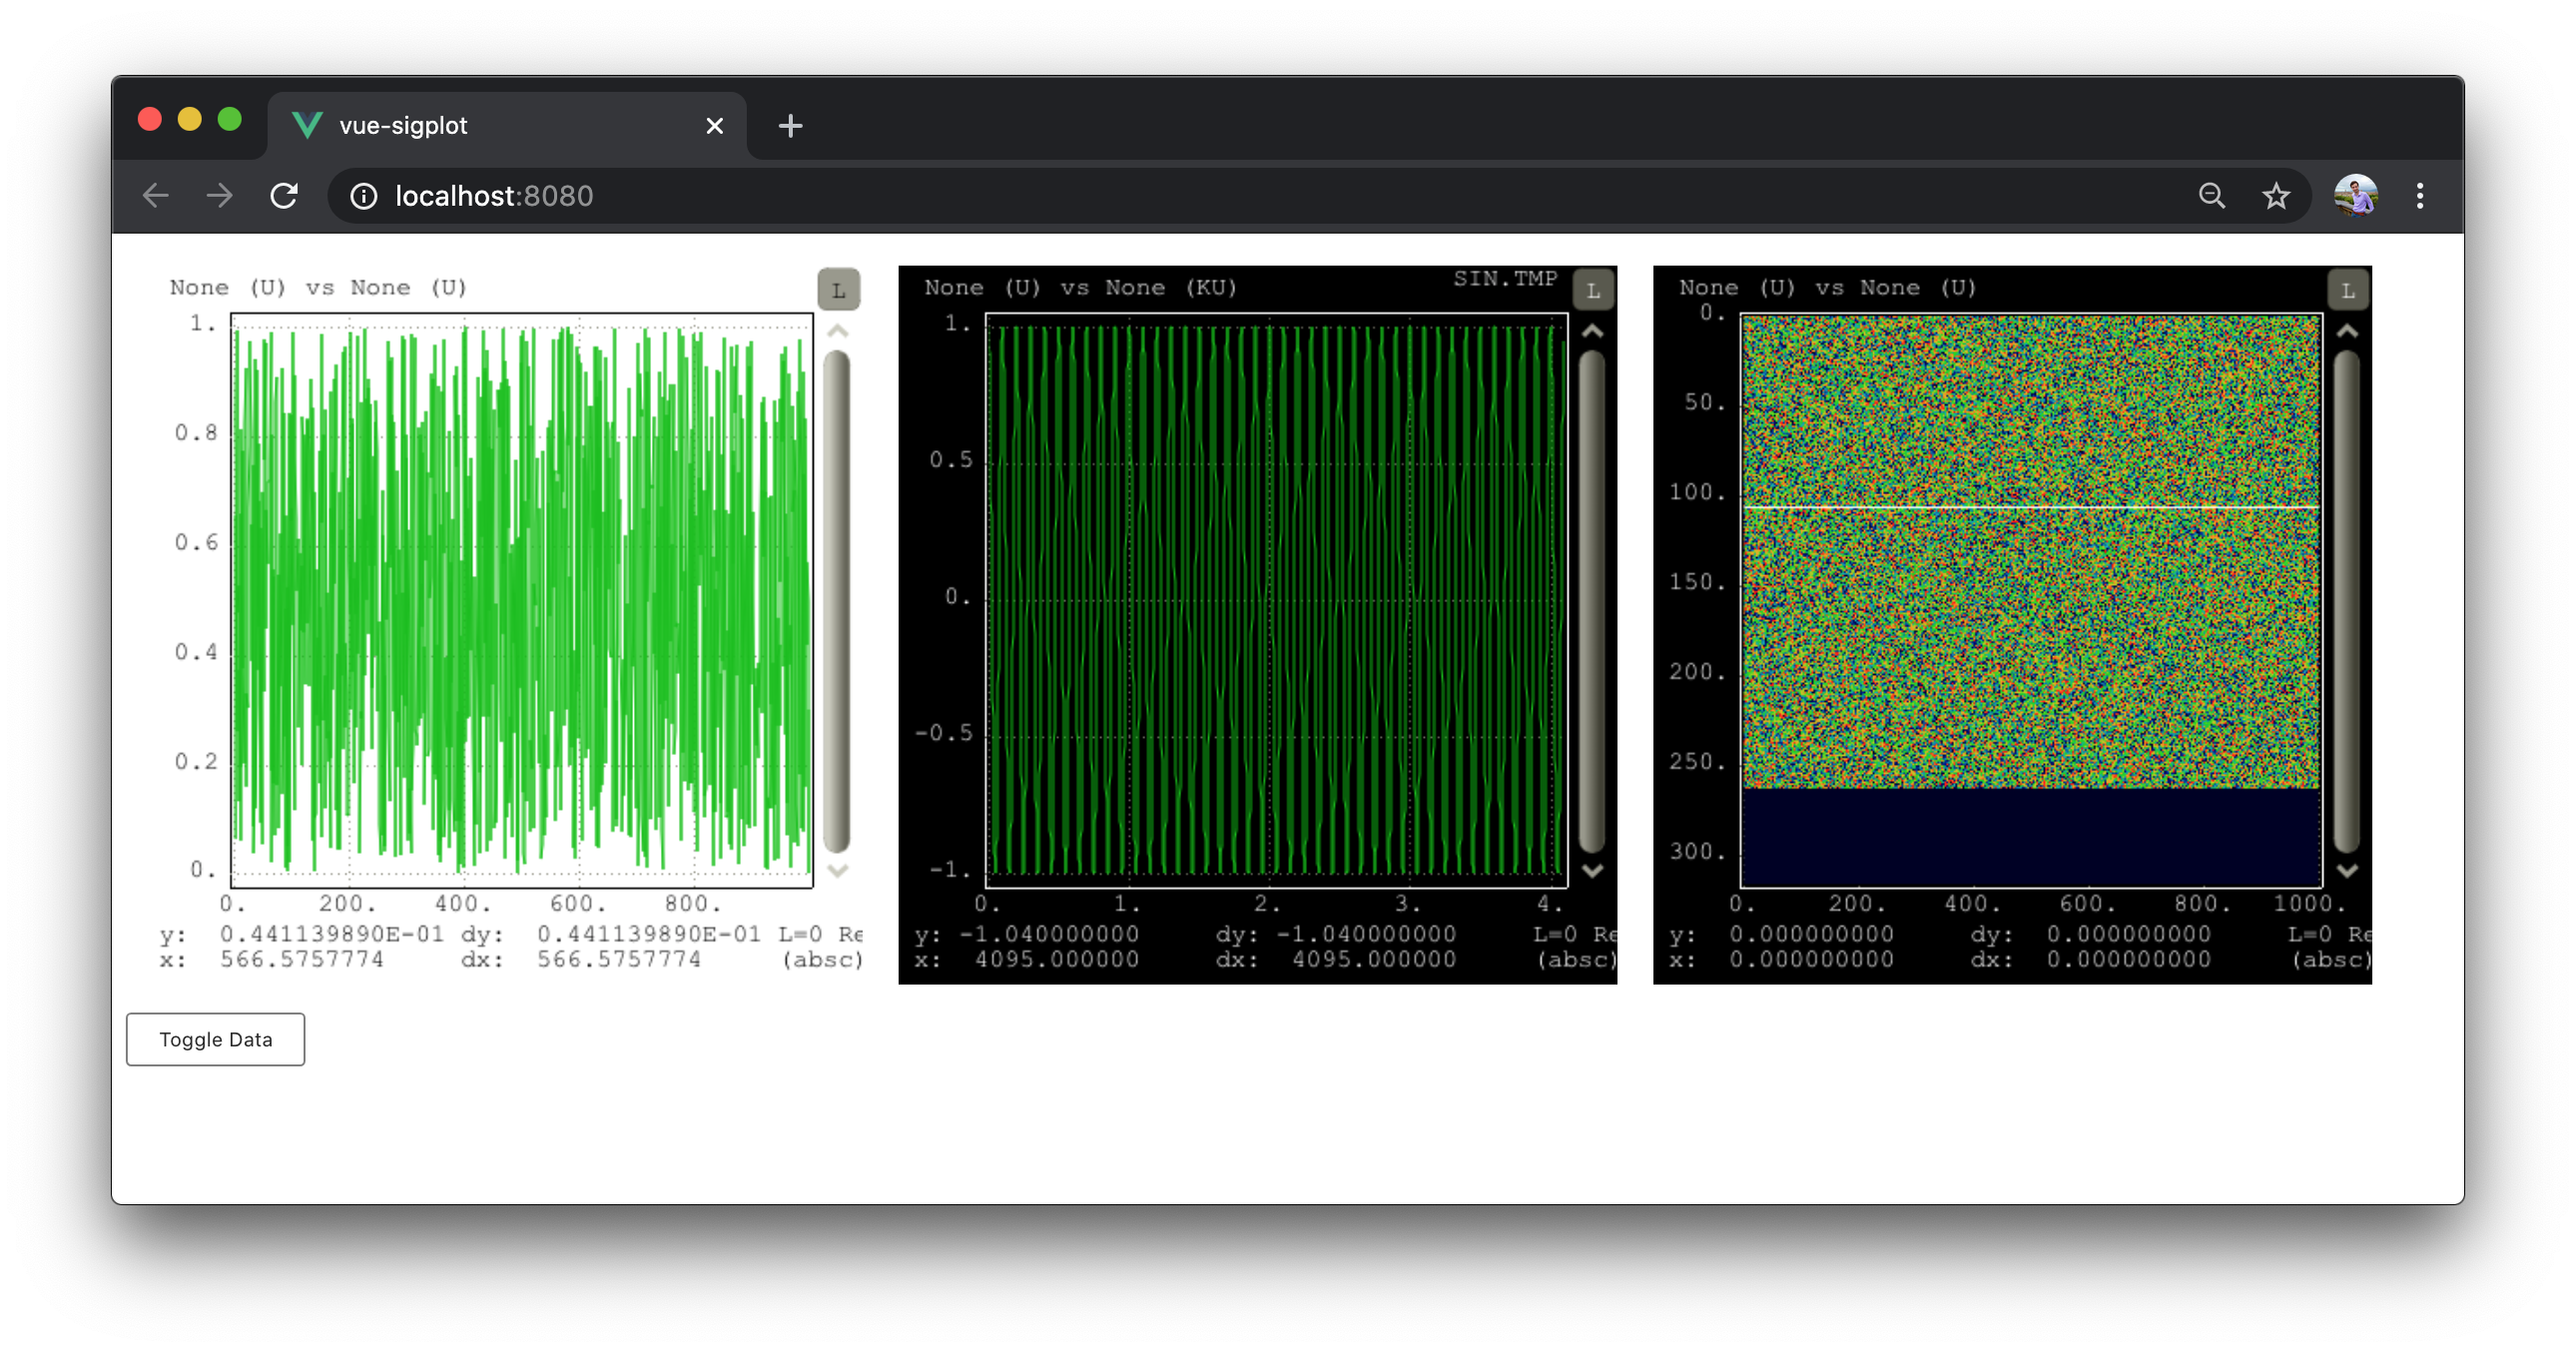
Task: Click the vertical pan slider of raster plot
Action: [2347, 600]
